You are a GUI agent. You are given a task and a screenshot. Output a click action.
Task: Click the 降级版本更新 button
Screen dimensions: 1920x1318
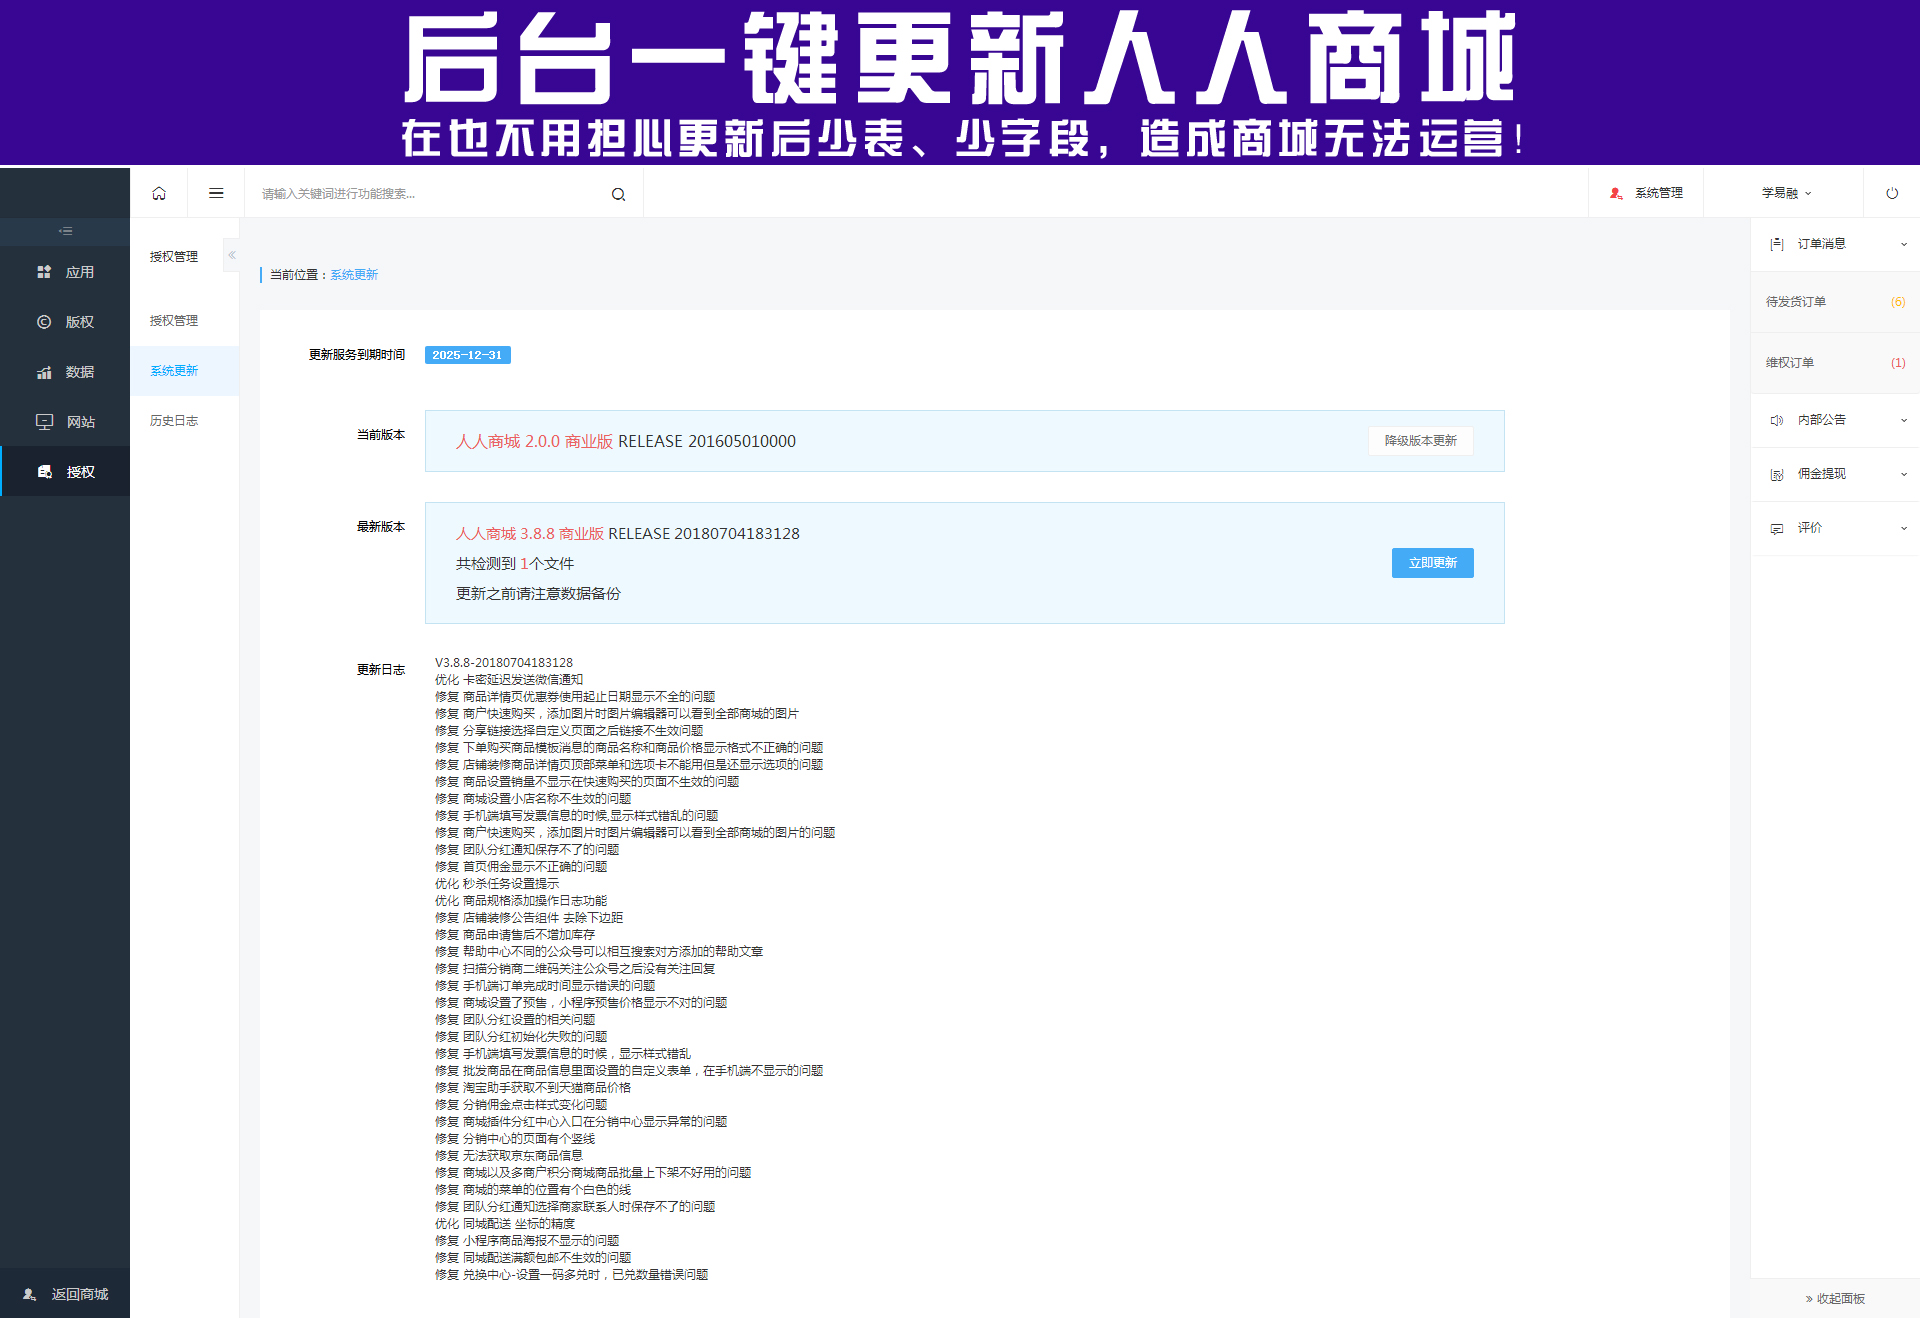pos(1420,441)
